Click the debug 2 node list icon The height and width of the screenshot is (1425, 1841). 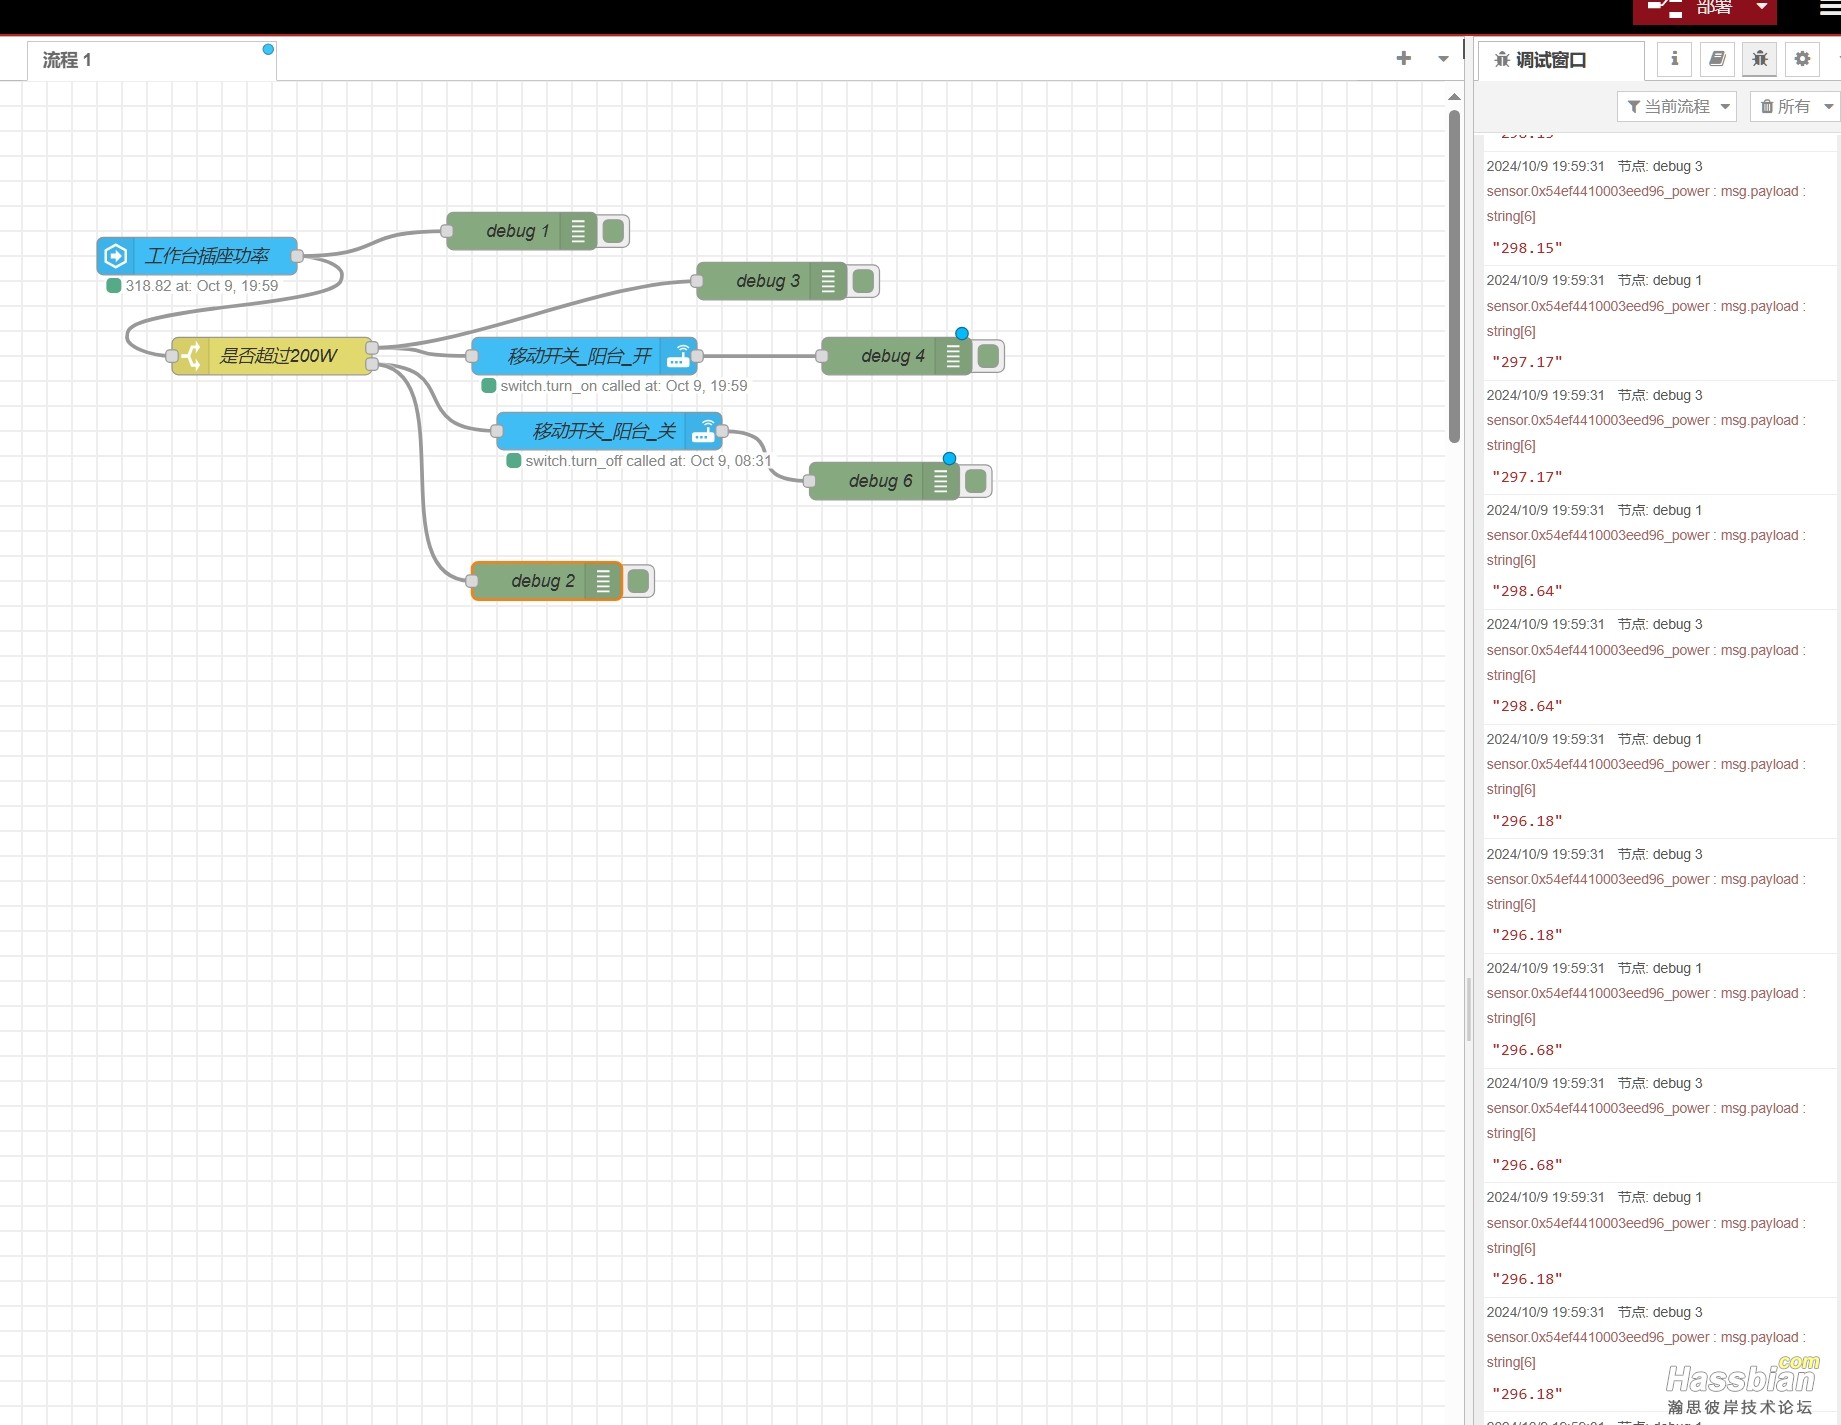pos(603,581)
